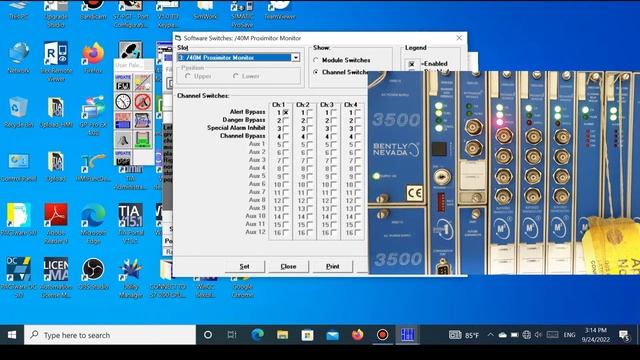Check Danger Bypass for Ch 1
The image size is (640, 360).
[x=286, y=120]
